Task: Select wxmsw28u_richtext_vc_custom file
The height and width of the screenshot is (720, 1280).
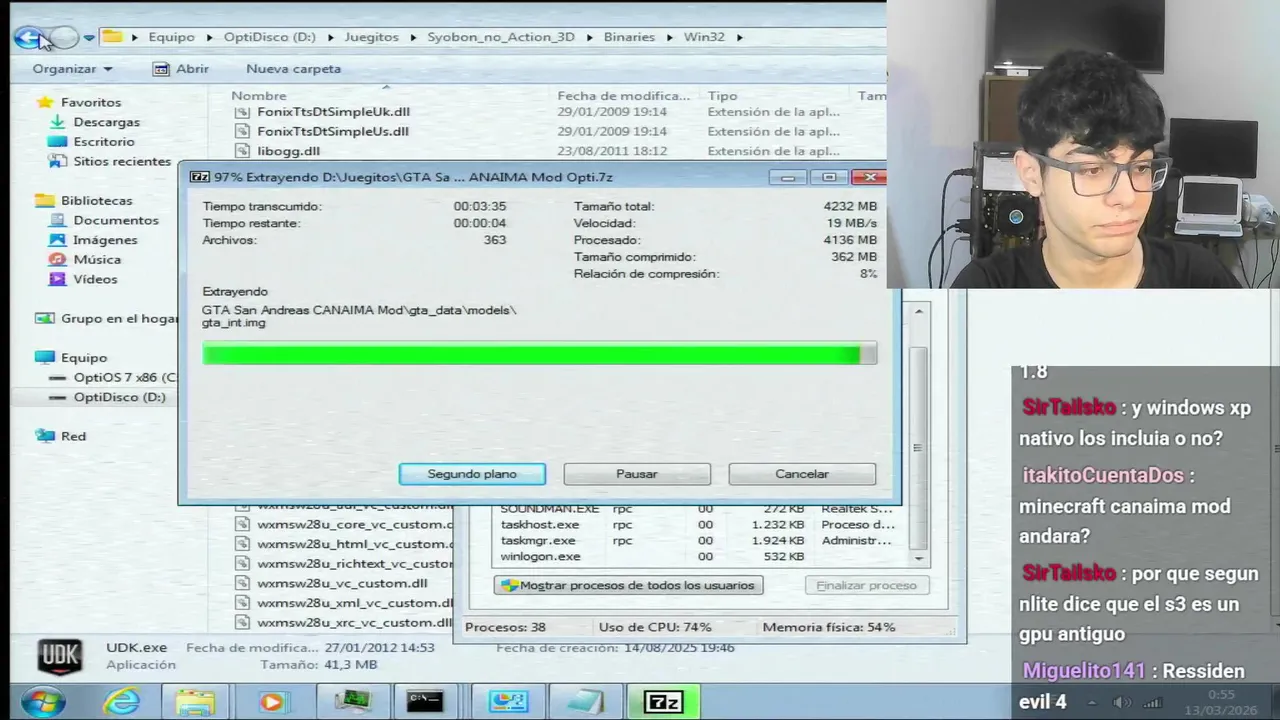Action: 343,563
